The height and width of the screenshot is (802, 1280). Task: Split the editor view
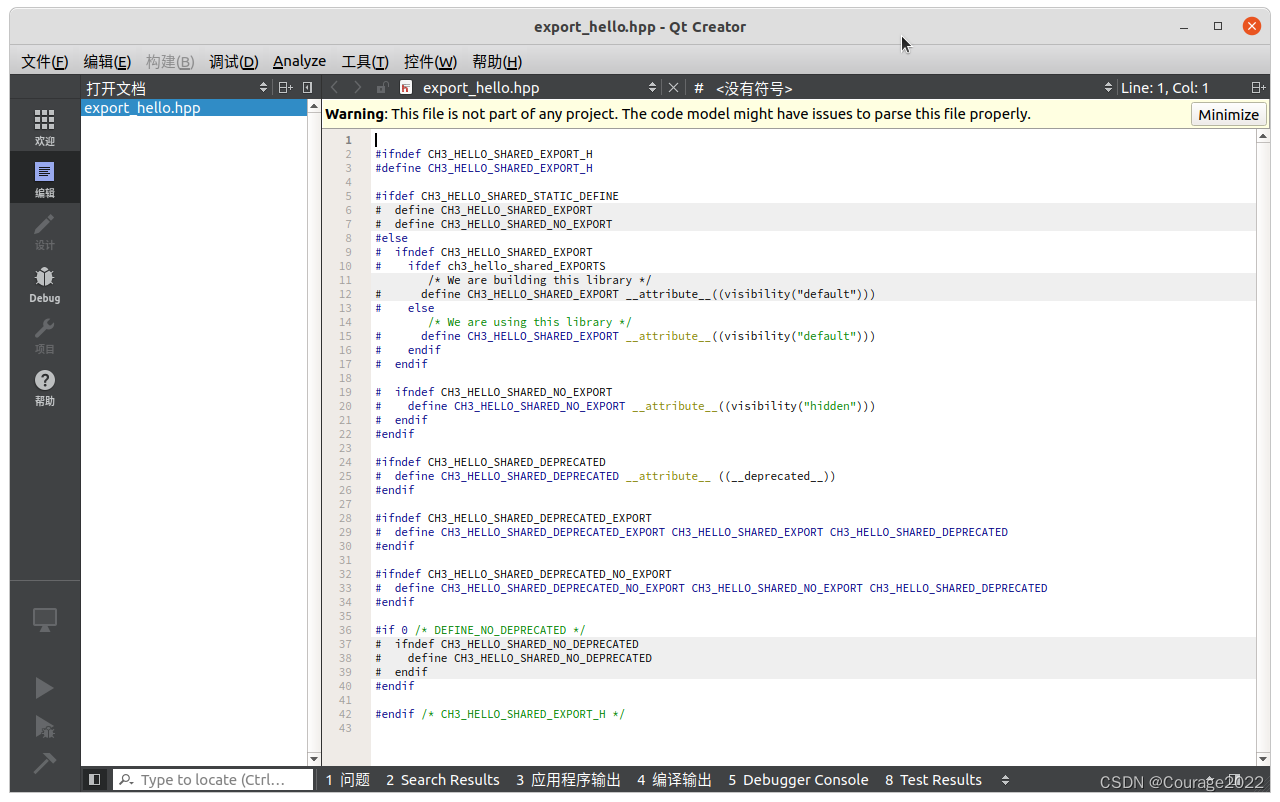1258,88
